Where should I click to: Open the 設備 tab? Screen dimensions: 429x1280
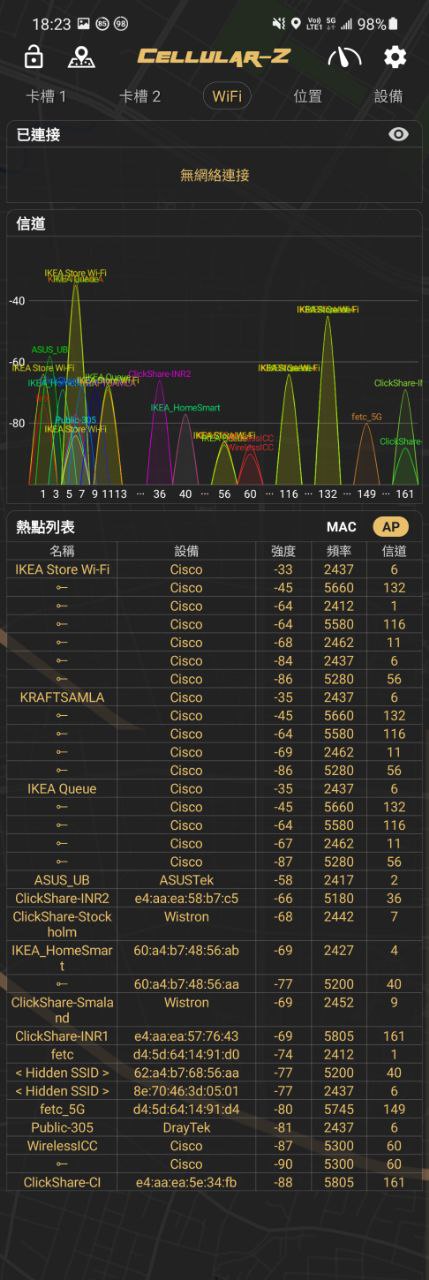388,96
